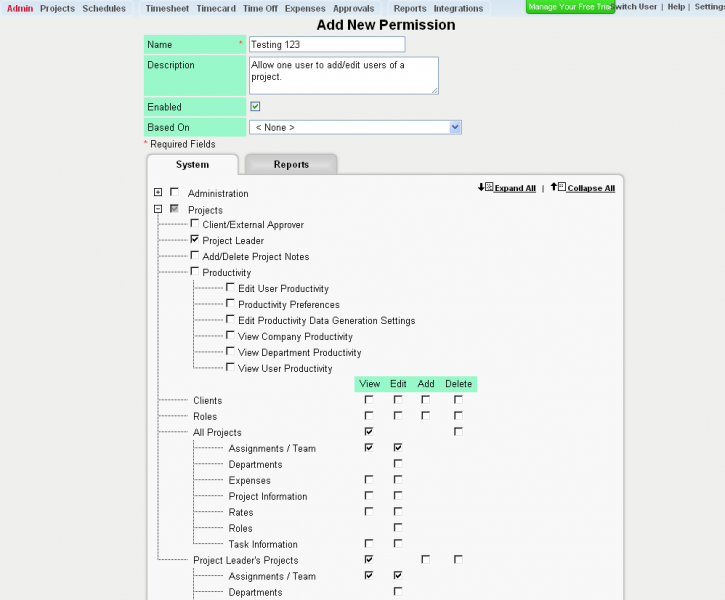725x600 pixels.
Task: Uncheck All Projects Assignments / Team Edit
Action: point(398,447)
